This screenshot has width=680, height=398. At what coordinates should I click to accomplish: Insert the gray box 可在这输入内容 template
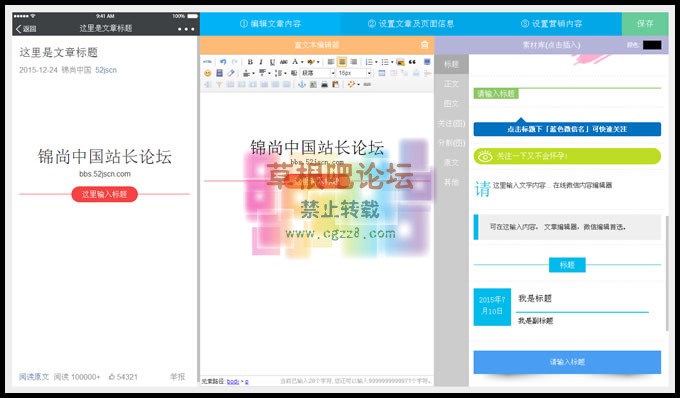[567, 227]
